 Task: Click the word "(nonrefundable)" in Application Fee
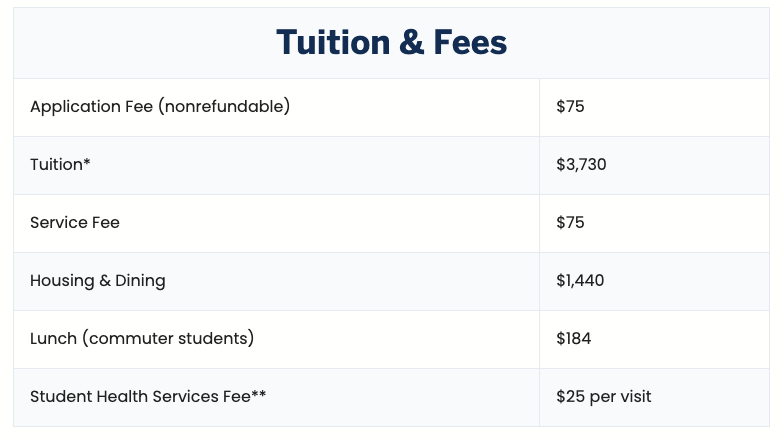[x=222, y=106]
